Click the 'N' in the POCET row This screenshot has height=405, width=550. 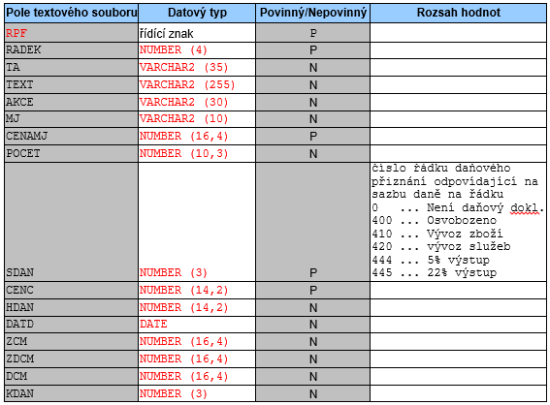click(x=313, y=154)
